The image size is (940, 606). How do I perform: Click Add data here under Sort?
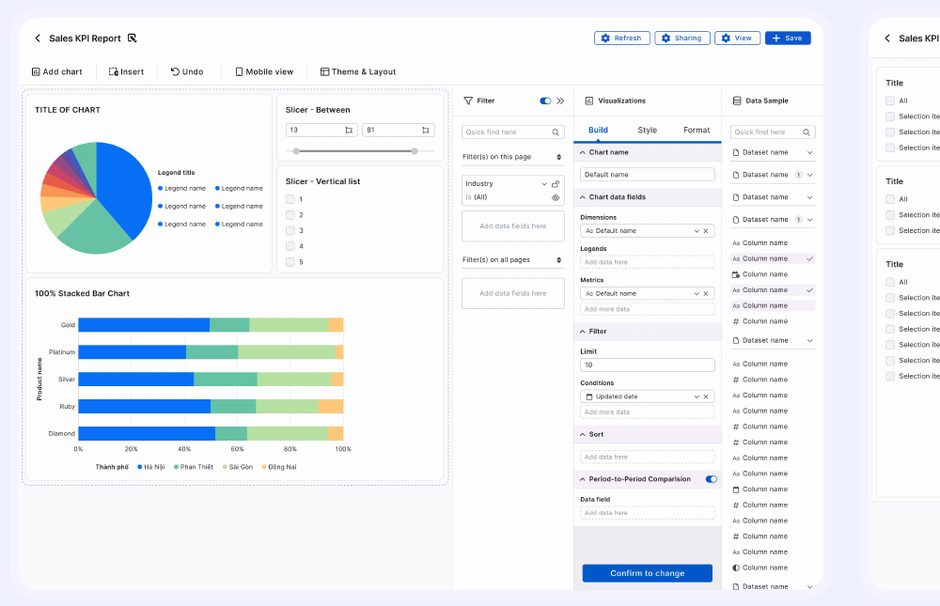647,457
